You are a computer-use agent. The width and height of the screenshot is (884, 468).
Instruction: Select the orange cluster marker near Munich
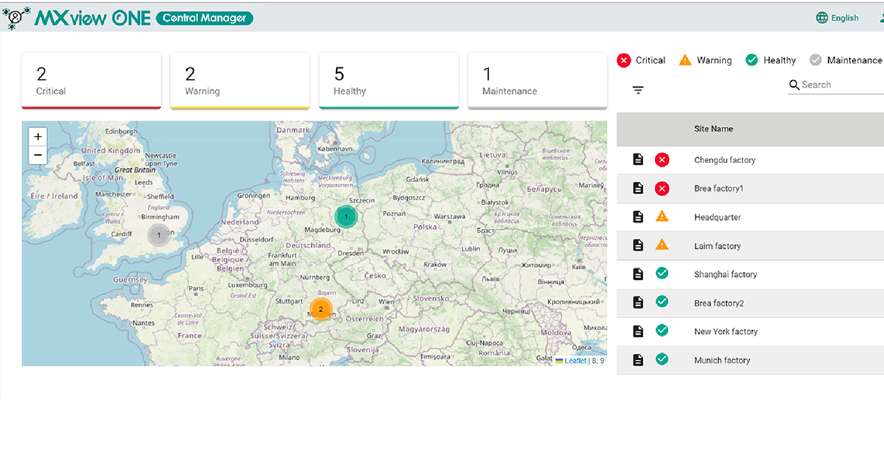point(320,309)
